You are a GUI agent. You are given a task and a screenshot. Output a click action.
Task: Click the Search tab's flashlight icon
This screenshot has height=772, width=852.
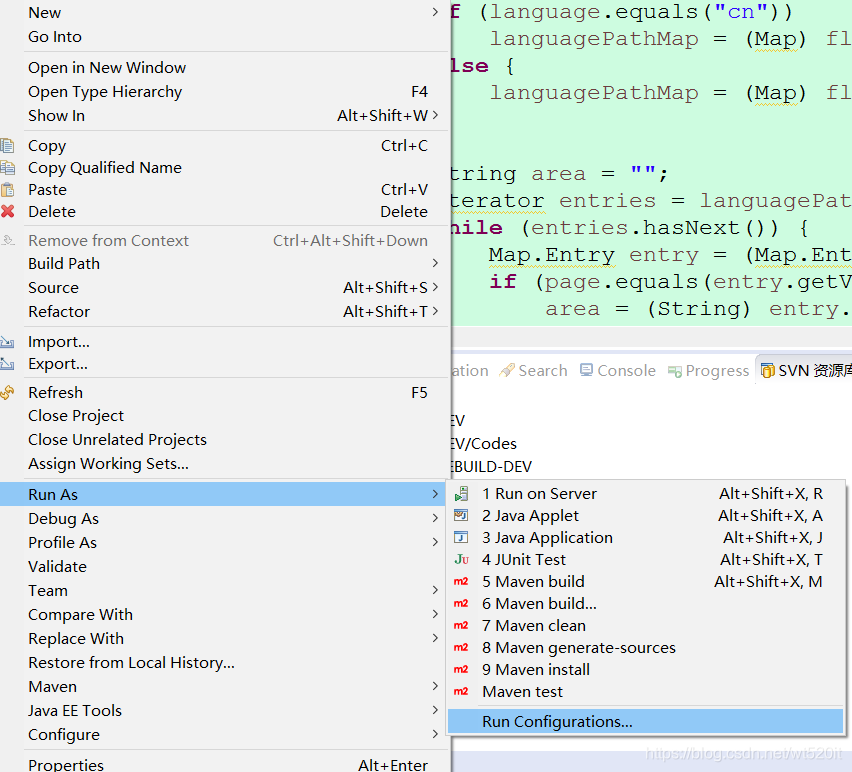(507, 371)
